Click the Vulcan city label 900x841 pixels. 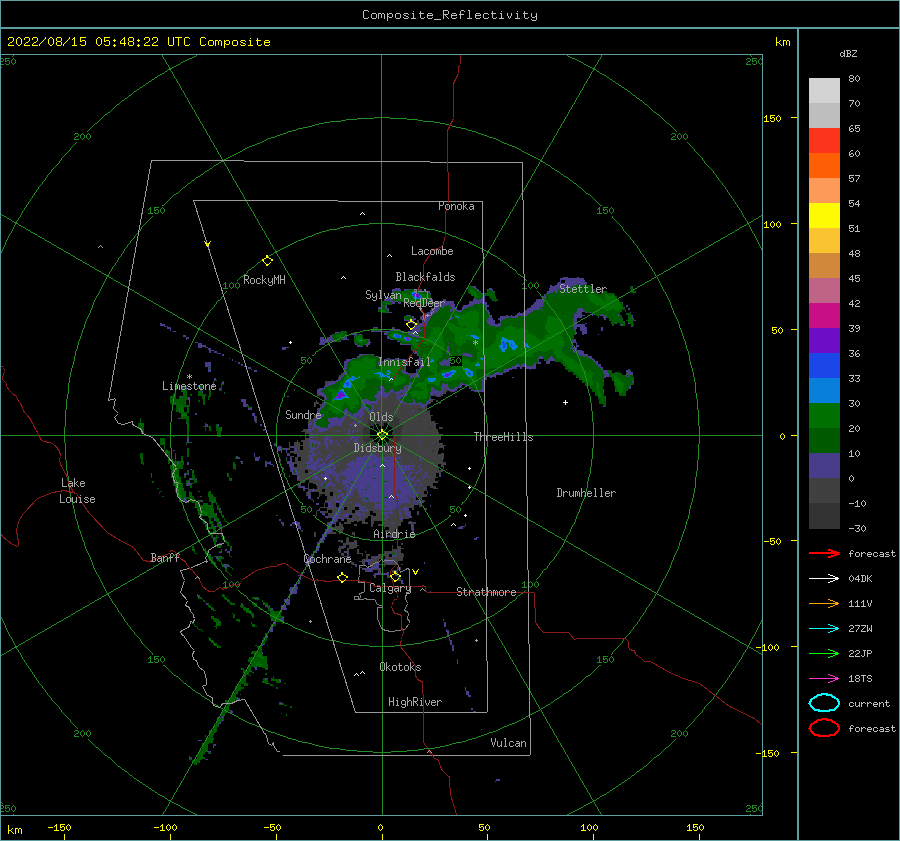(x=509, y=743)
